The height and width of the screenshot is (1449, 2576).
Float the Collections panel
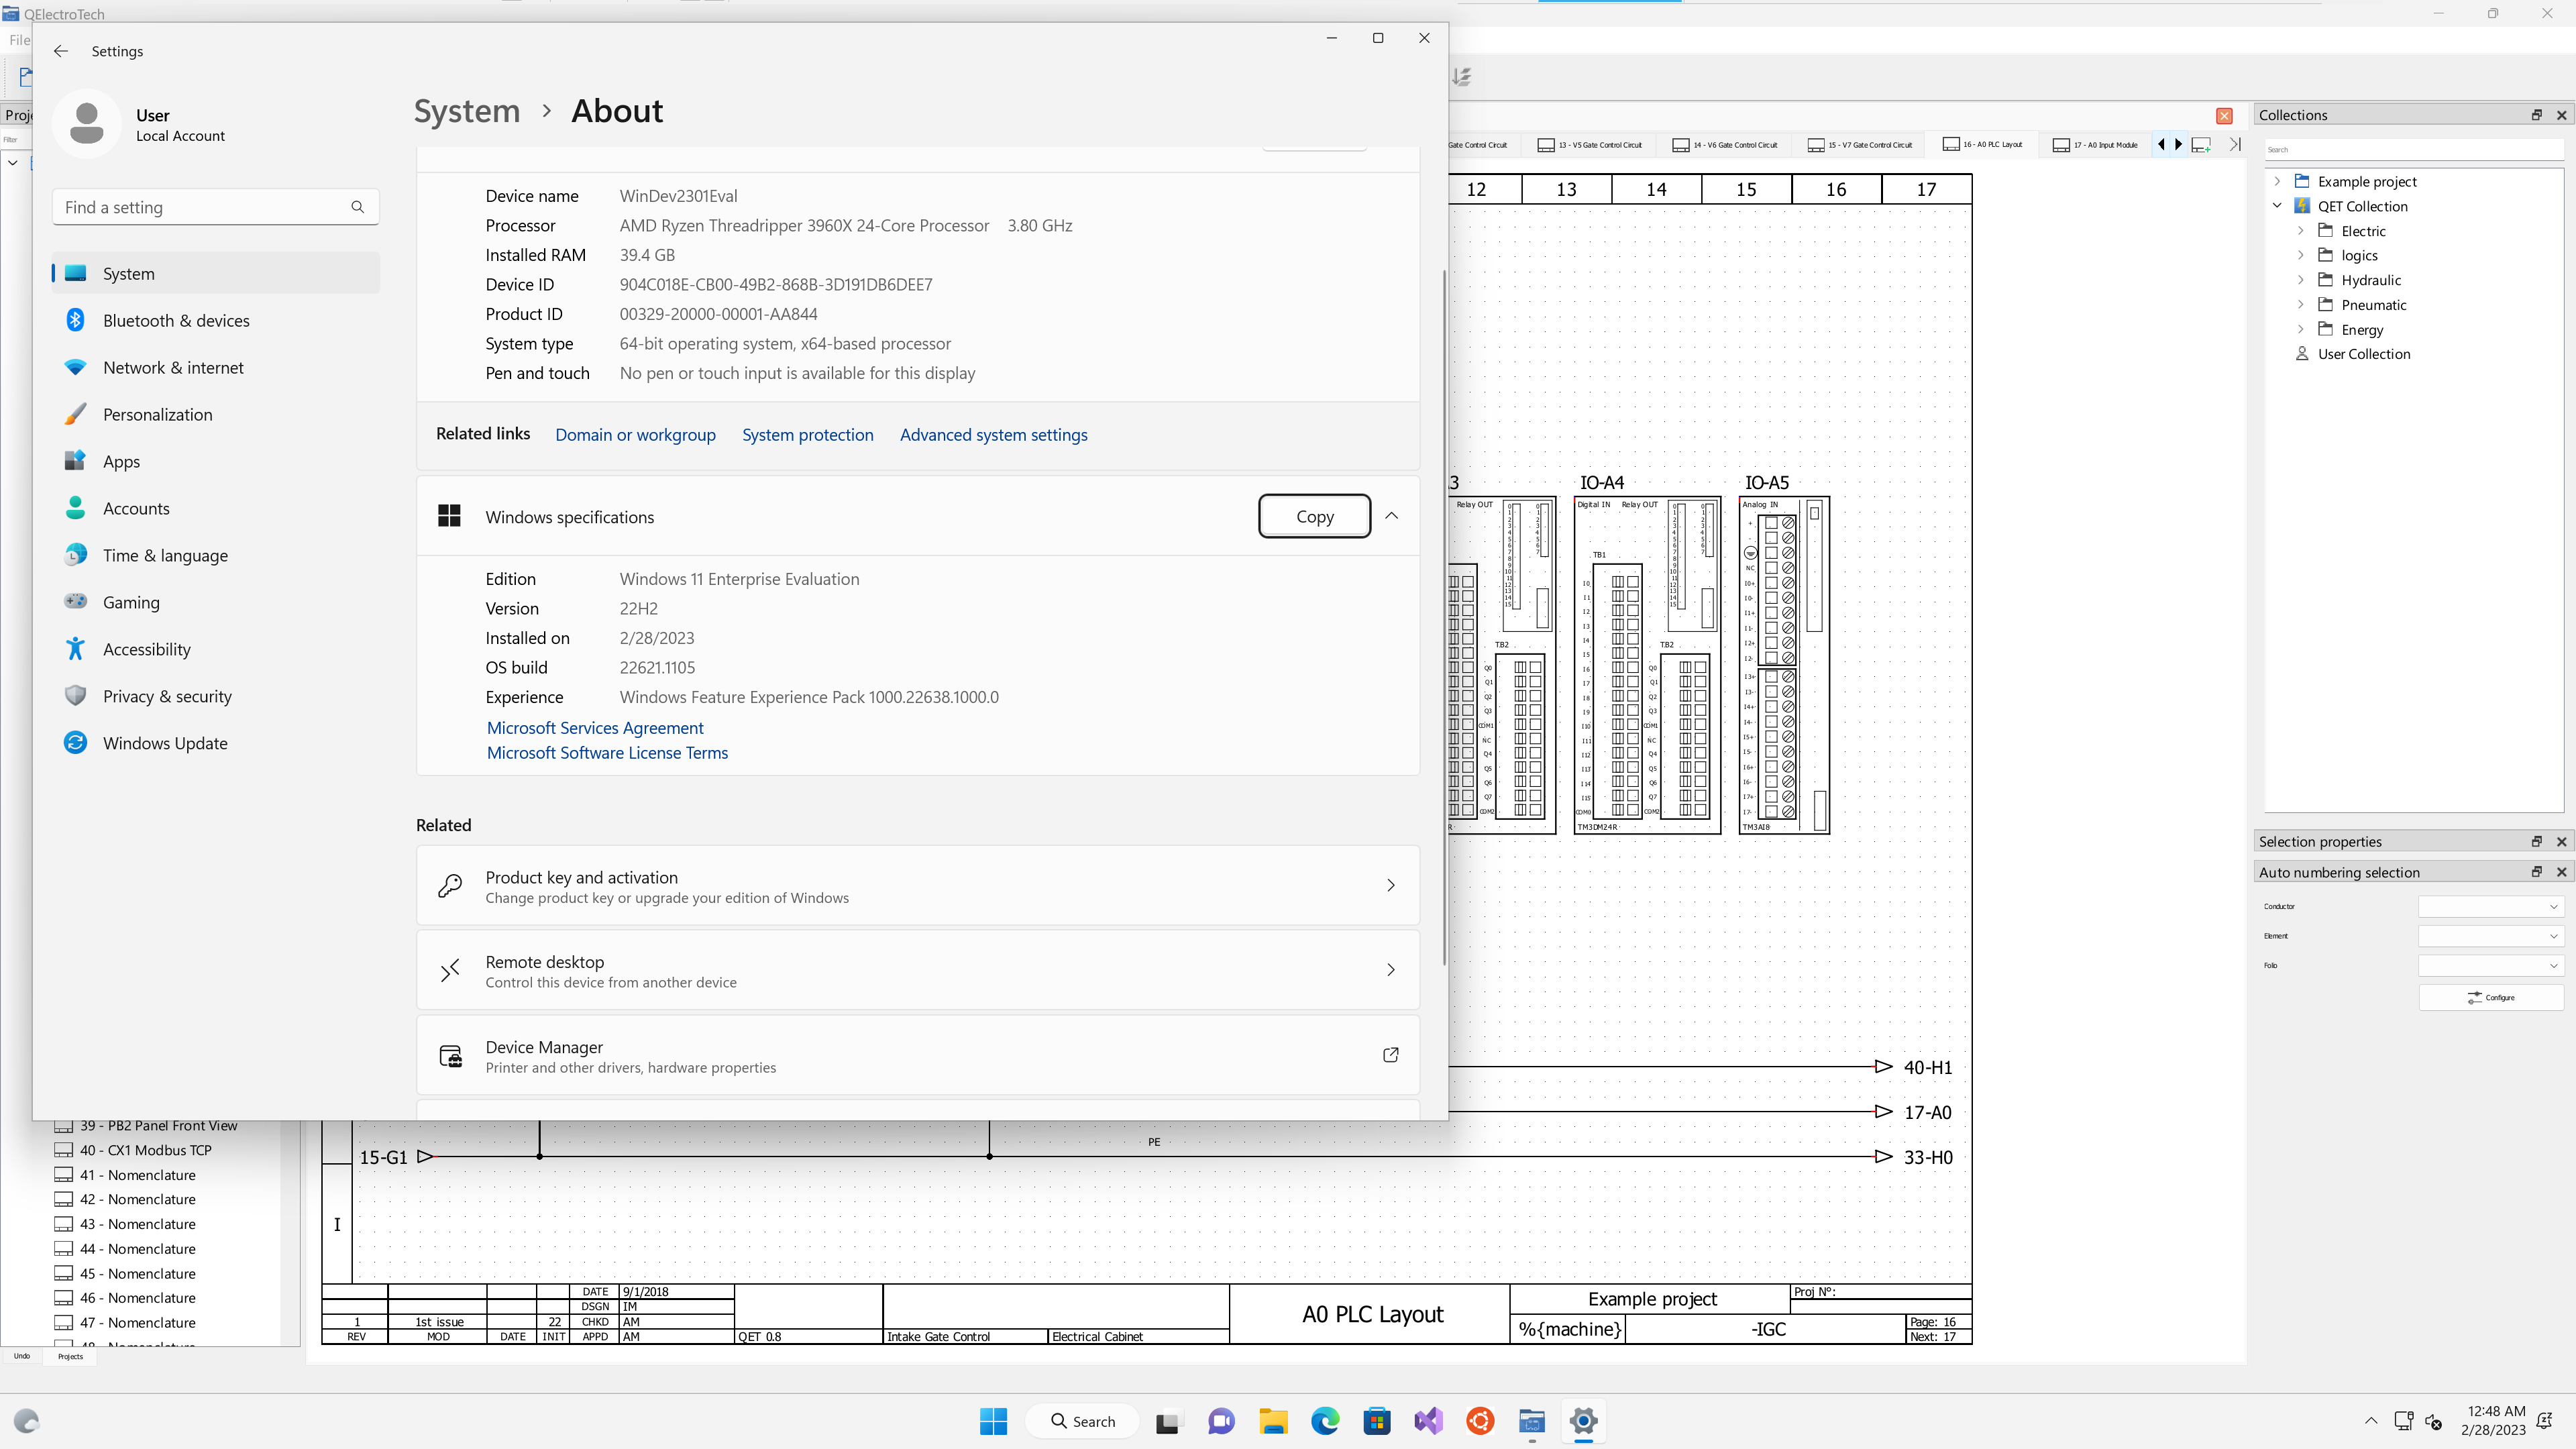(2536, 115)
